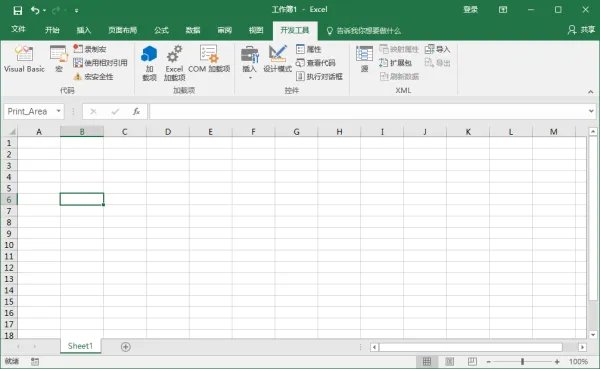
Task: Switch to the View (视图) tab
Action: point(256,30)
